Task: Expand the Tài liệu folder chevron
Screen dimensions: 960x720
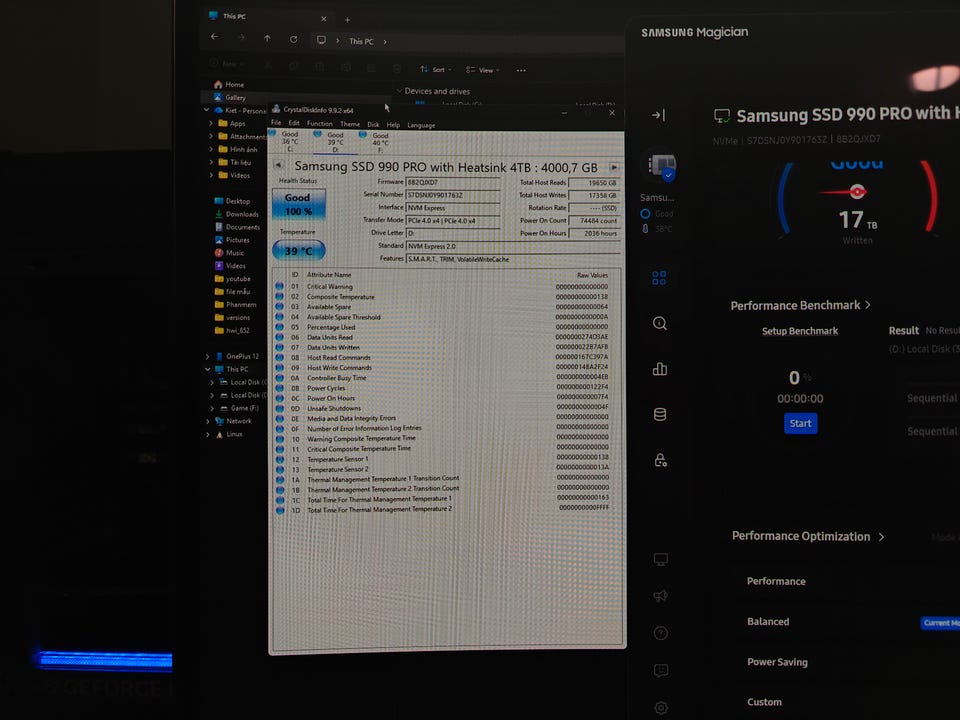Action: point(211,162)
